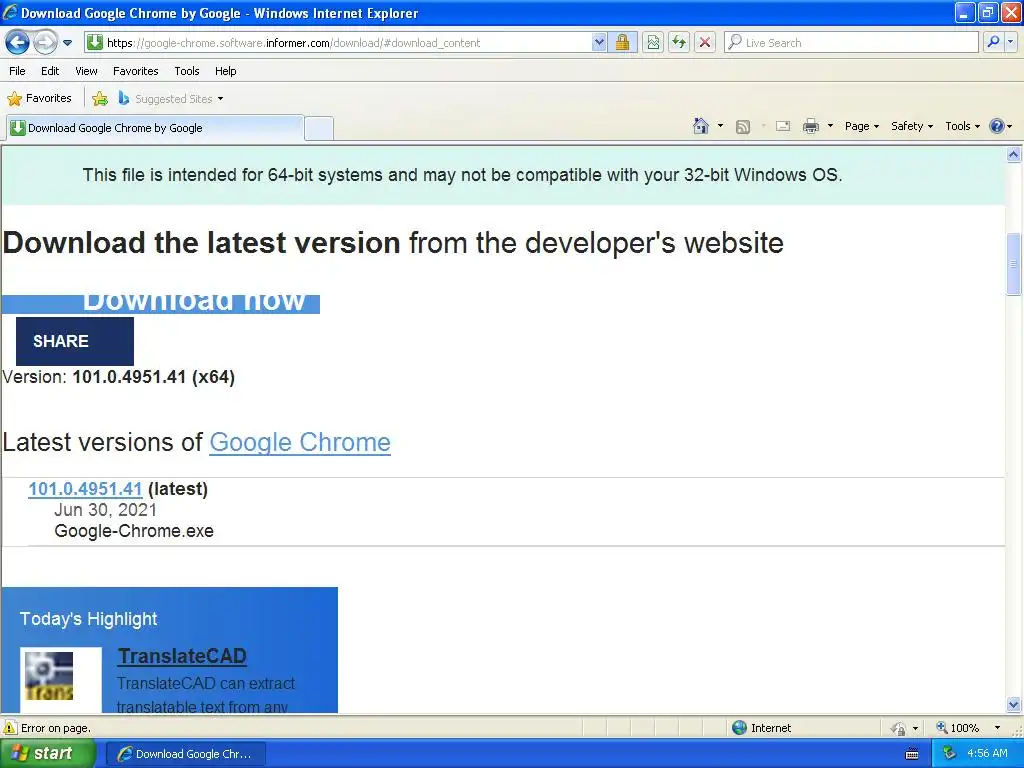The width and height of the screenshot is (1024, 768).
Task: Open a new blank tab
Action: (x=319, y=128)
